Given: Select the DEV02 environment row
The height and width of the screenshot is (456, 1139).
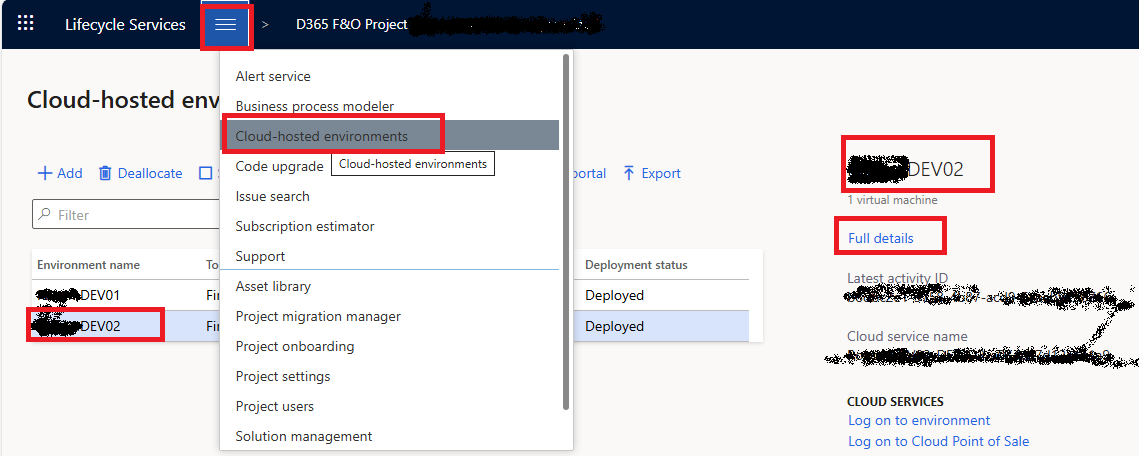Looking at the screenshot, I should 390,326.
